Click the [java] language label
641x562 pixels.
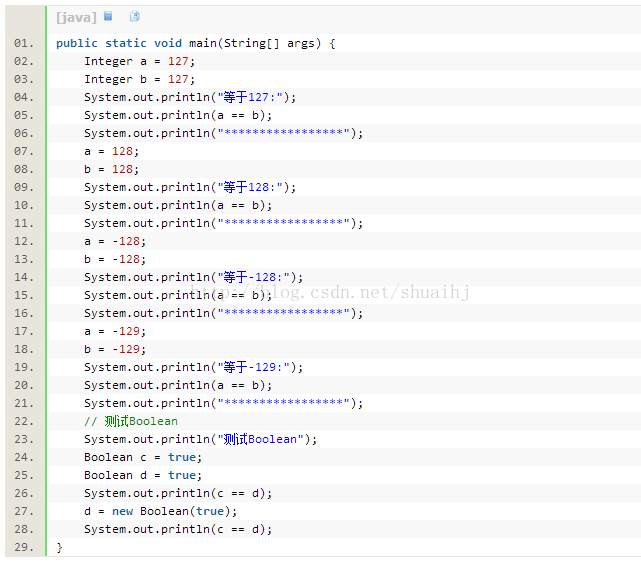[x=76, y=17]
